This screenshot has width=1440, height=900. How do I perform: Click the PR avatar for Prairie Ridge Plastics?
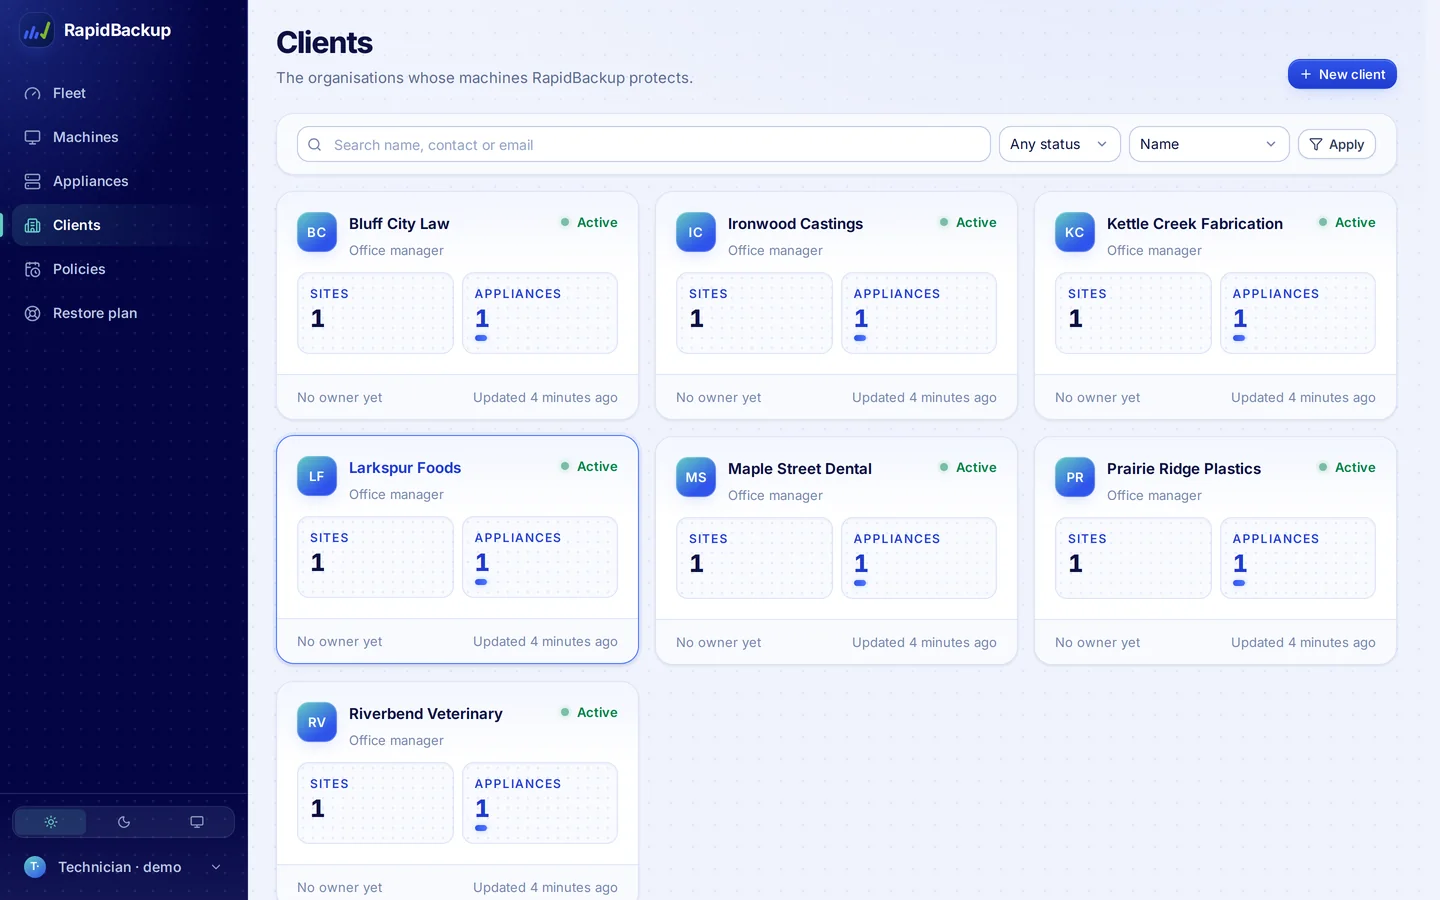[x=1075, y=477]
